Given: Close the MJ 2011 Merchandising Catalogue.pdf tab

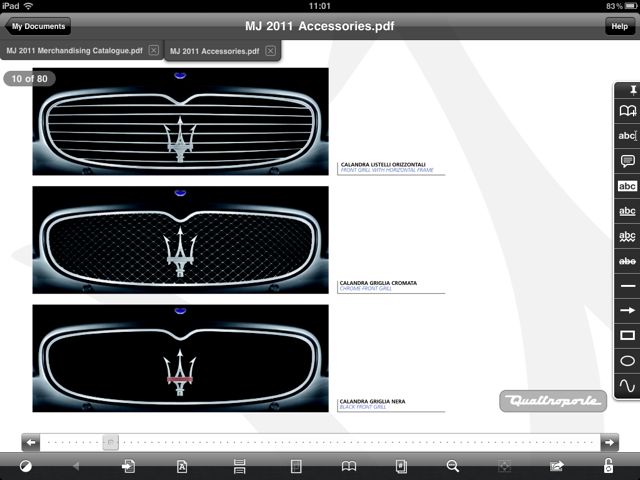Looking at the screenshot, I should pyautogui.click(x=153, y=50).
